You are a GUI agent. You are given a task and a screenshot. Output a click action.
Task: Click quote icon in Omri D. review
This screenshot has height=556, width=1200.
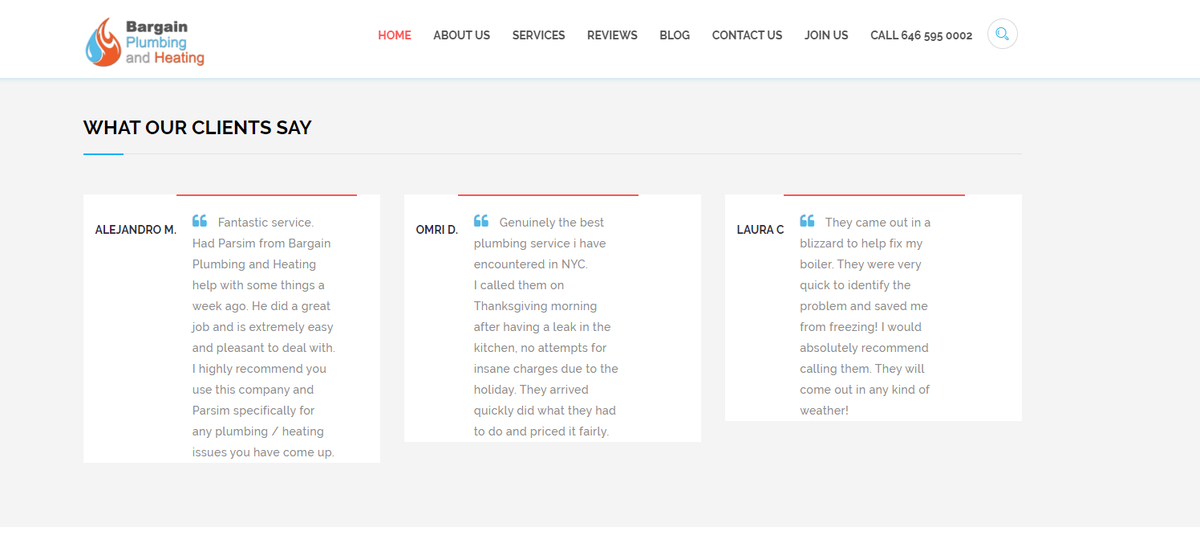[x=481, y=221]
